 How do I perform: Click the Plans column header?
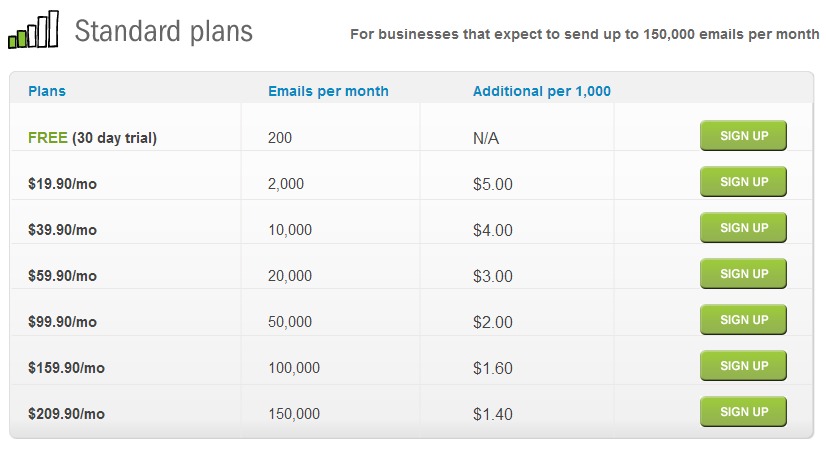47,91
